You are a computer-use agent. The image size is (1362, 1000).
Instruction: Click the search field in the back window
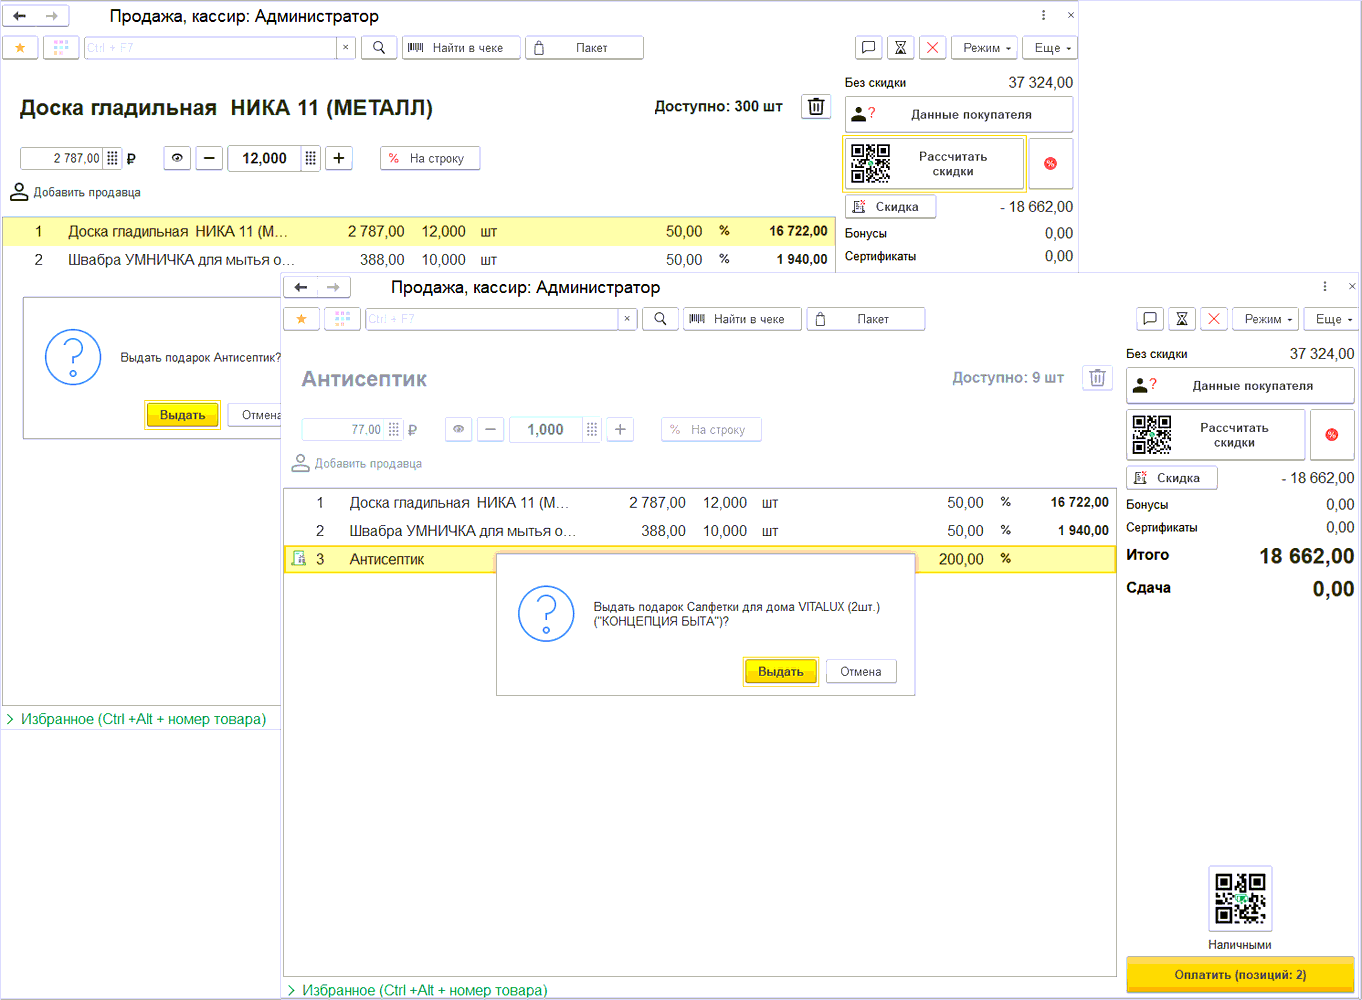click(210, 48)
